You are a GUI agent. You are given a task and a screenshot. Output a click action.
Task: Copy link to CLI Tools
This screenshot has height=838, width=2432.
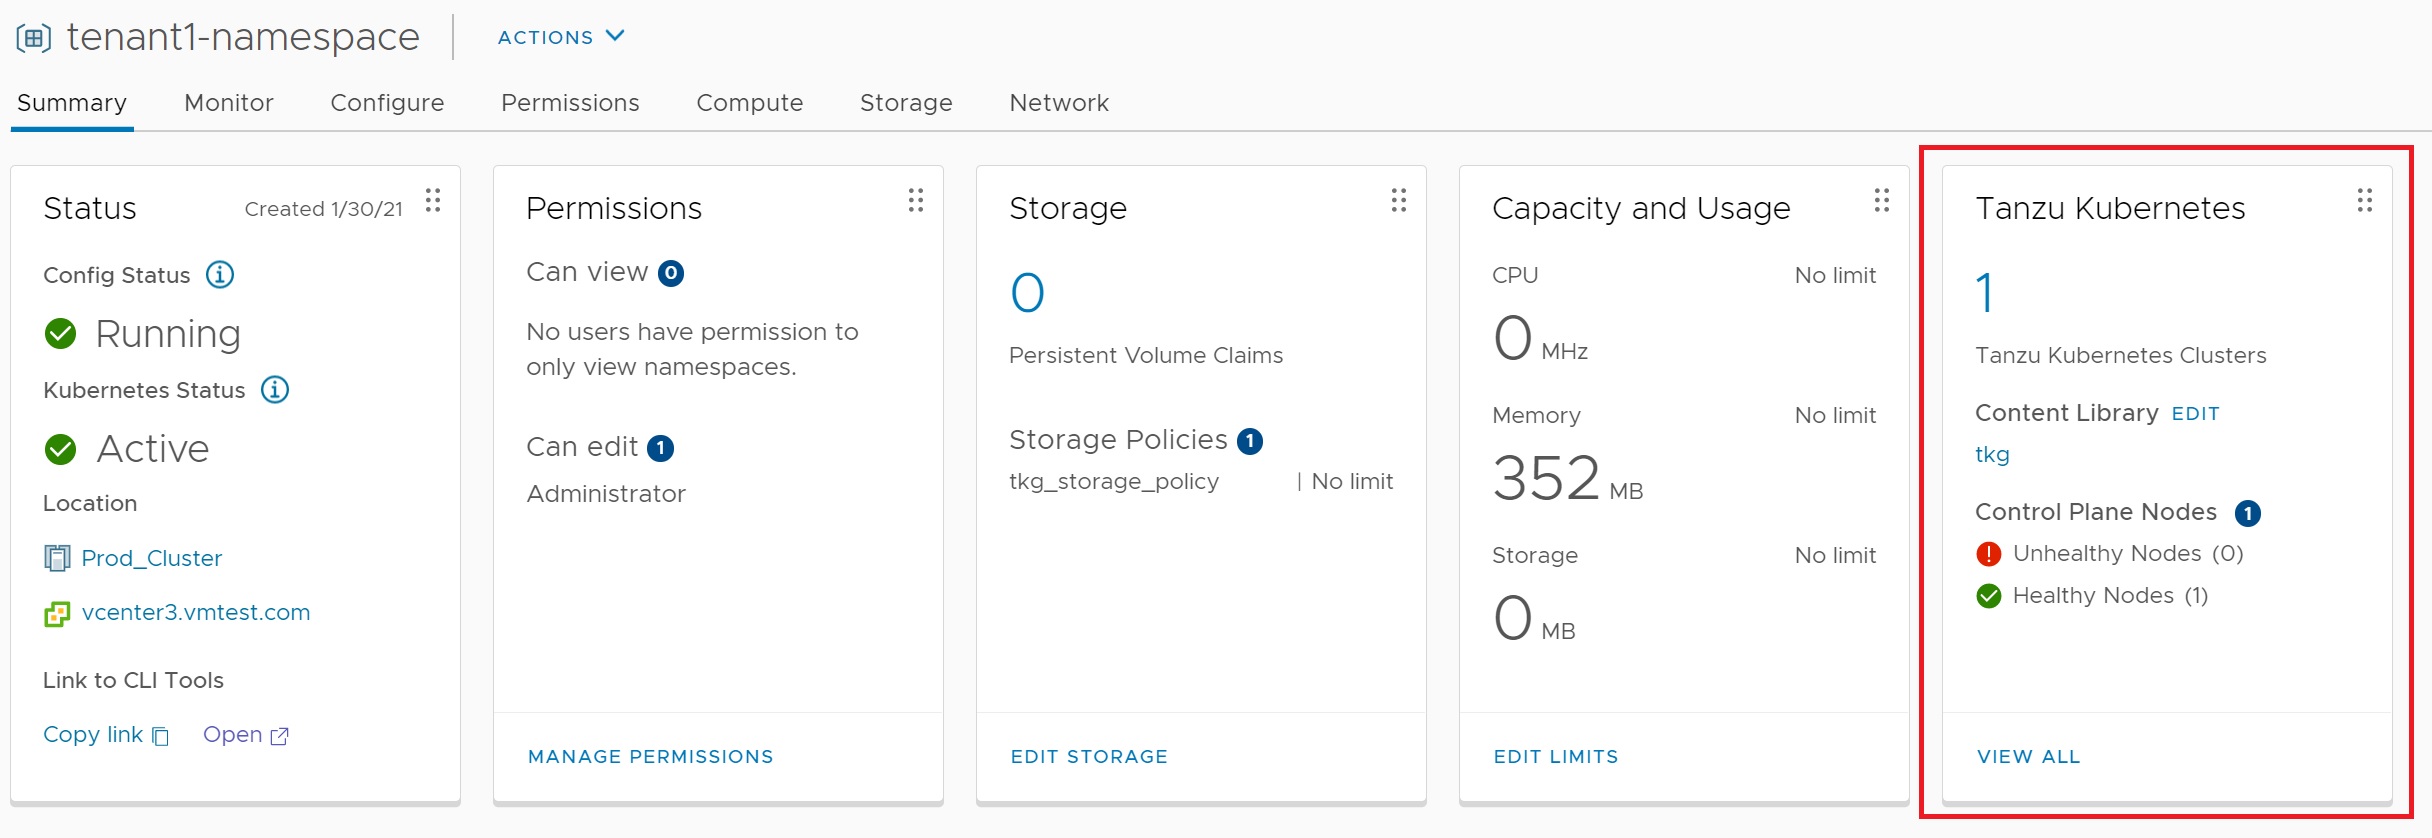click(x=105, y=735)
